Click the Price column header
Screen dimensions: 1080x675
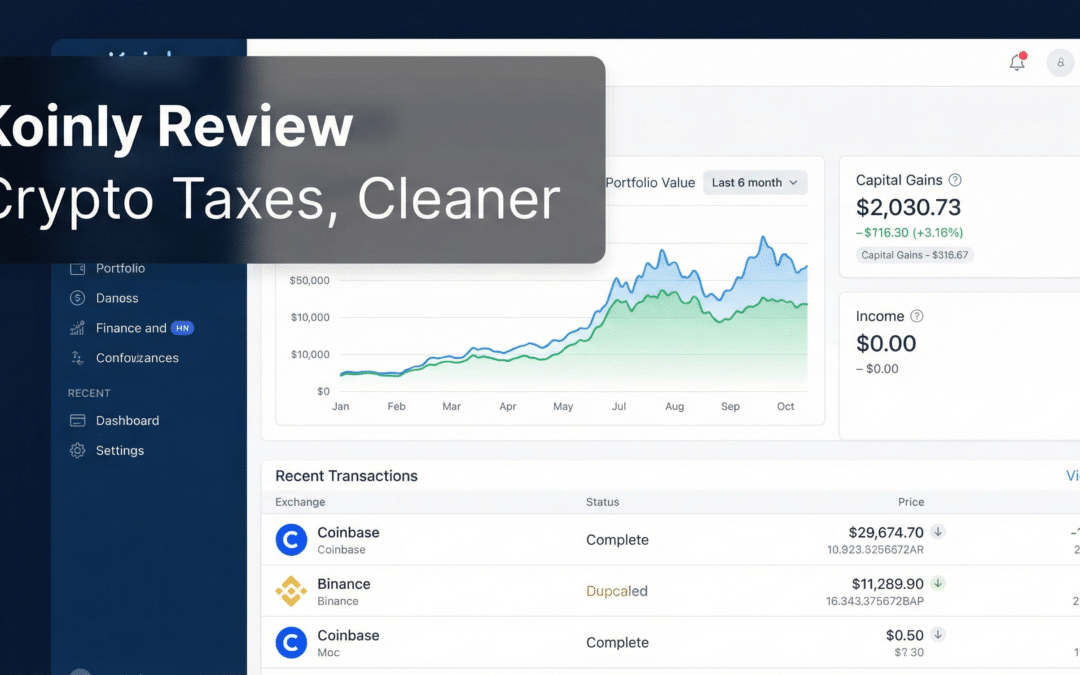pyautogui.click(x=911, y=502)
